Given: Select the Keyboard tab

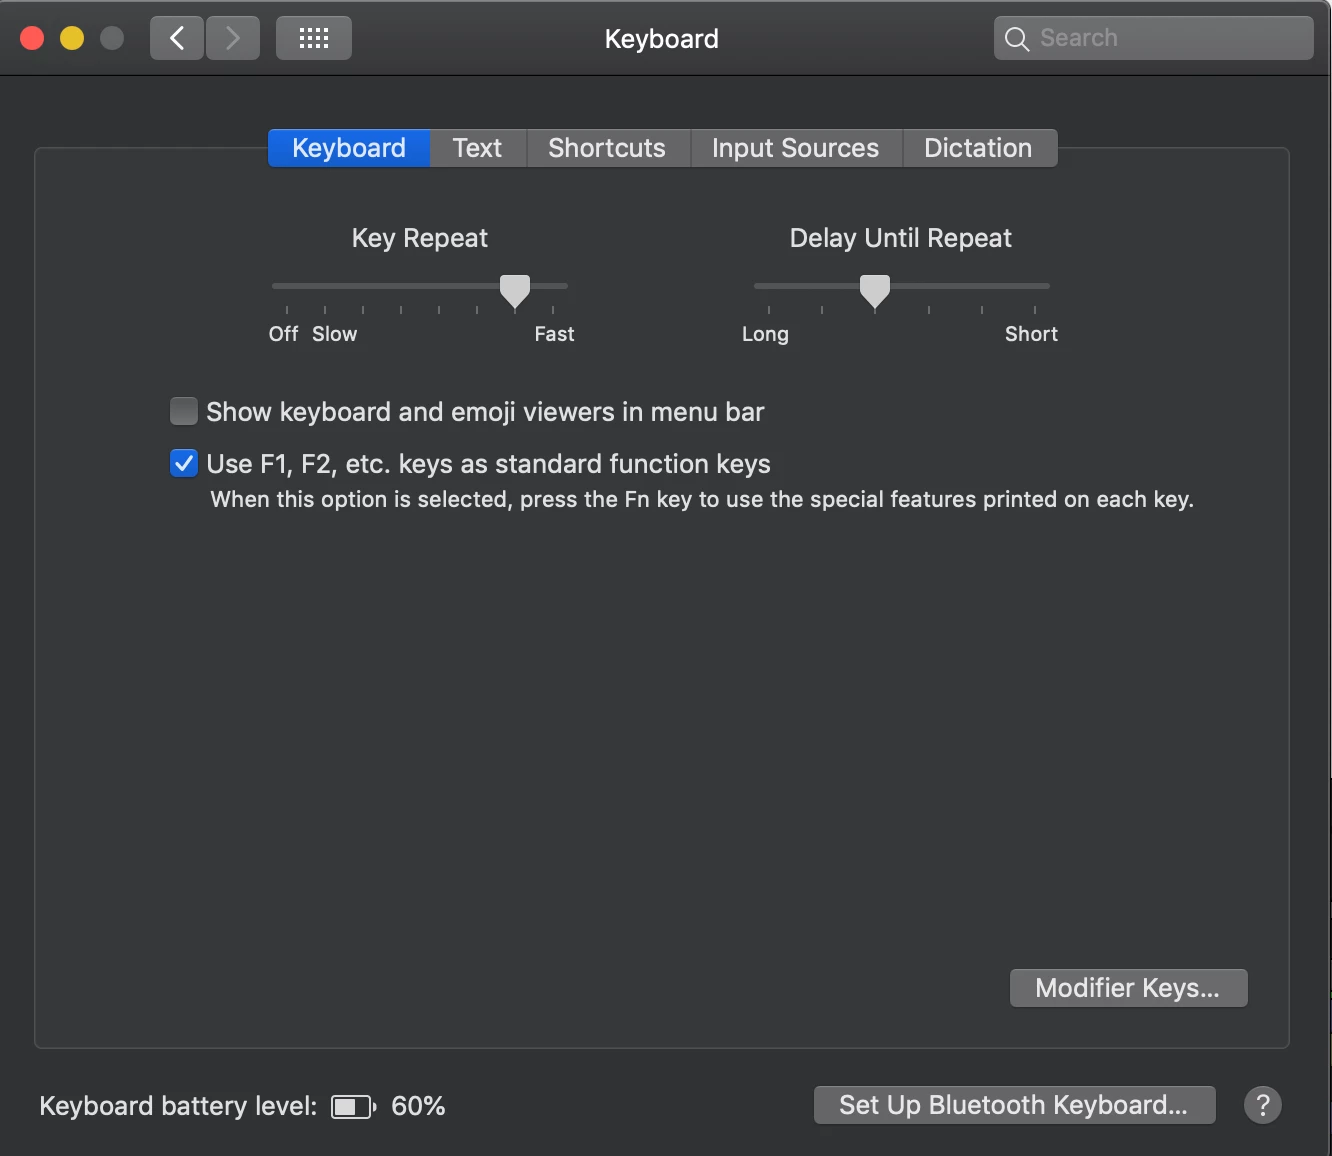Looking at the screenshot, I should pyautogui.click(x=349, y=148).
